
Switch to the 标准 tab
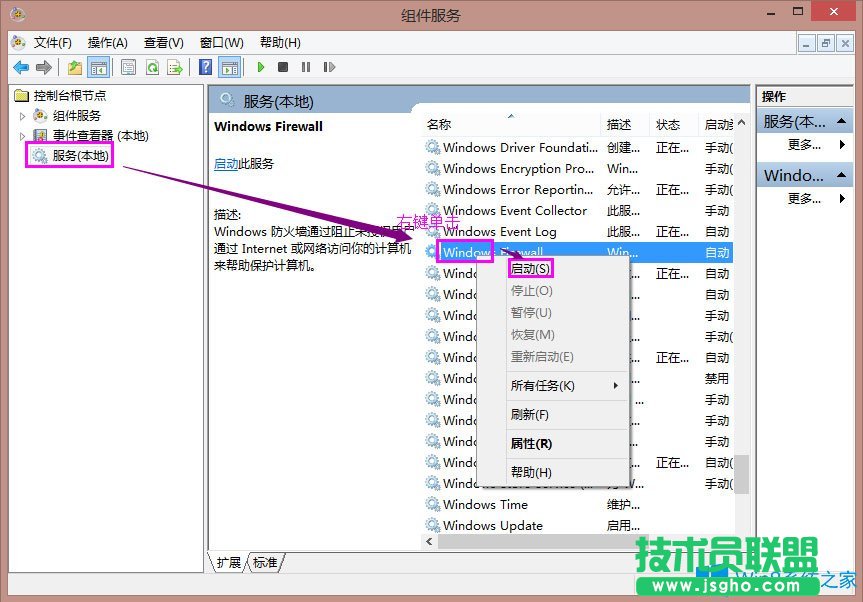(x=263, y=562)
